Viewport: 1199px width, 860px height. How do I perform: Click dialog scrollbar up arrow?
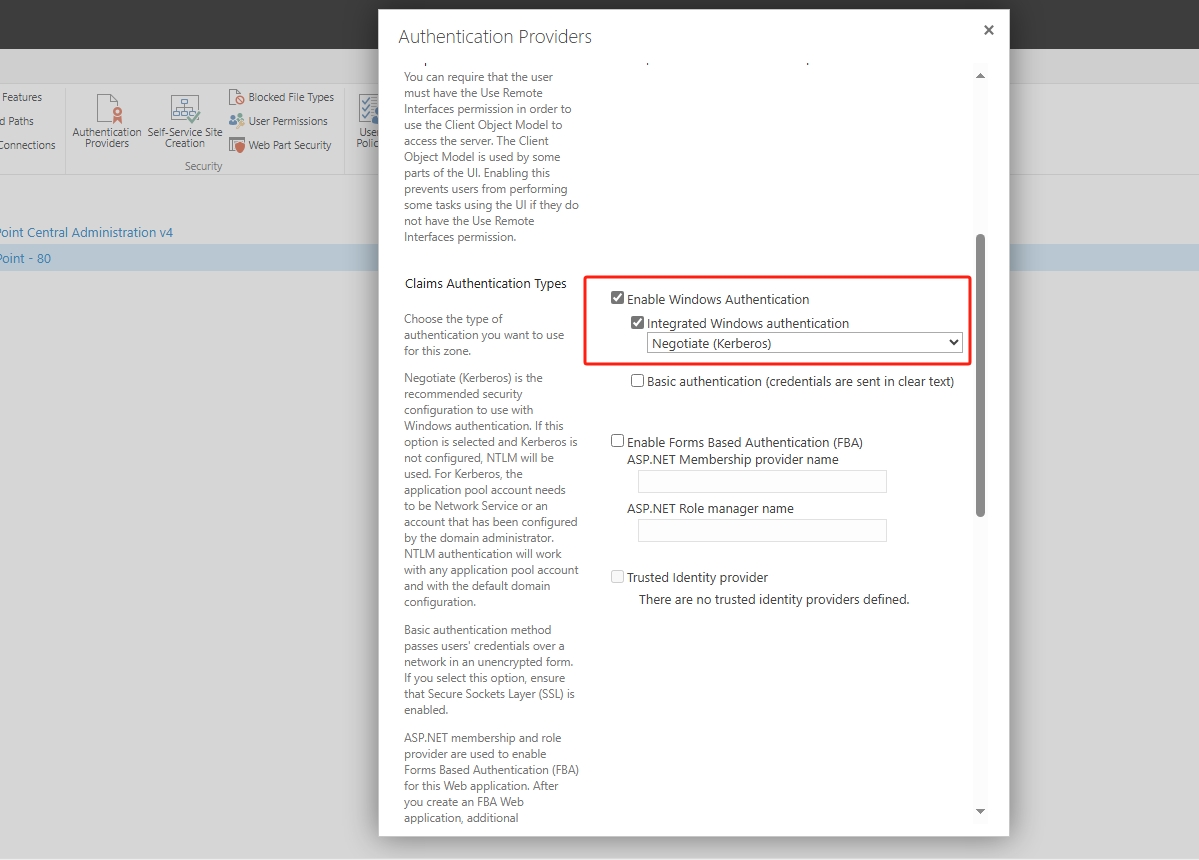click(980, 76)
